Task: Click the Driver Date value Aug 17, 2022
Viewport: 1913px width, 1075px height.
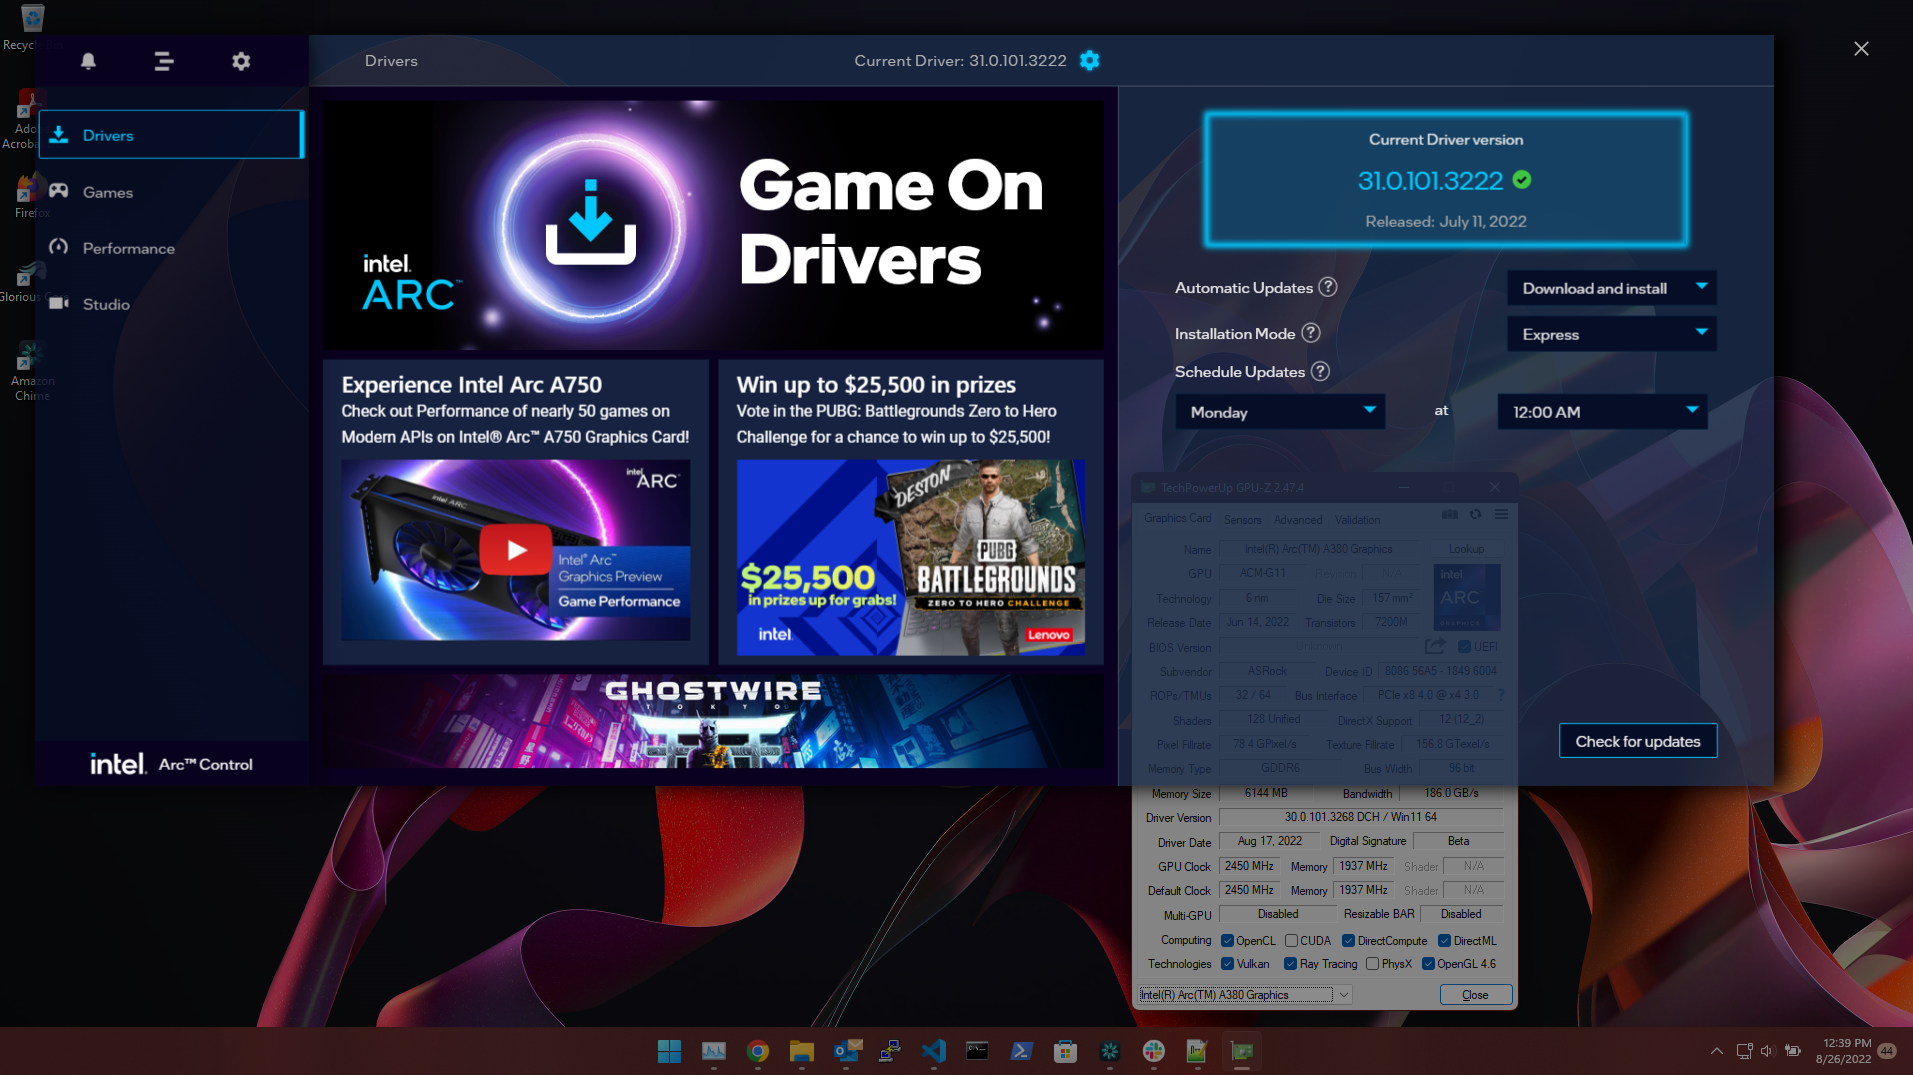Action: (1269, 841)
